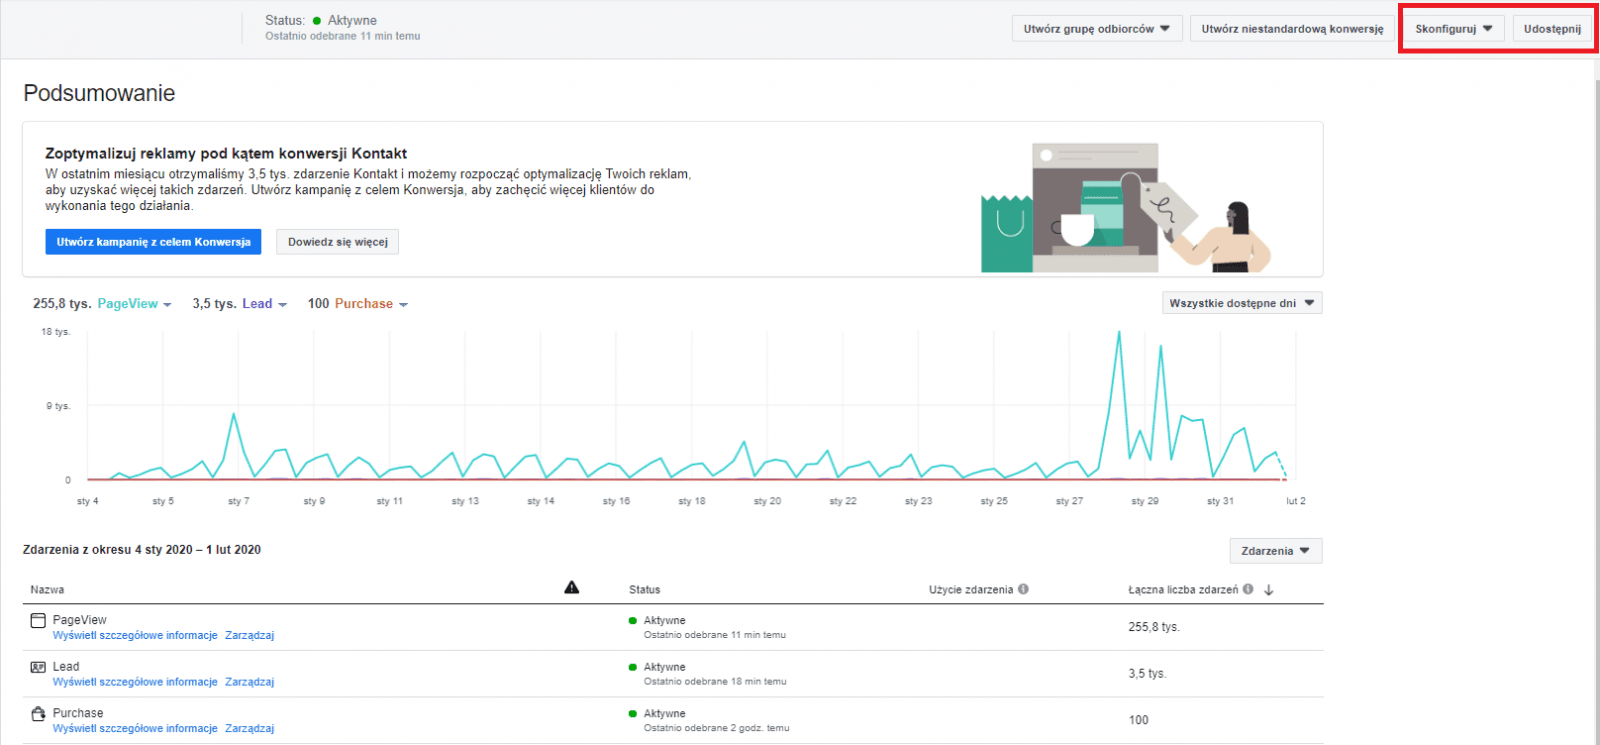Viewport: 1600px width, 745px height.
Task: Click Utwórz kampanię z celem Konwersja
Action: [153, 242]
